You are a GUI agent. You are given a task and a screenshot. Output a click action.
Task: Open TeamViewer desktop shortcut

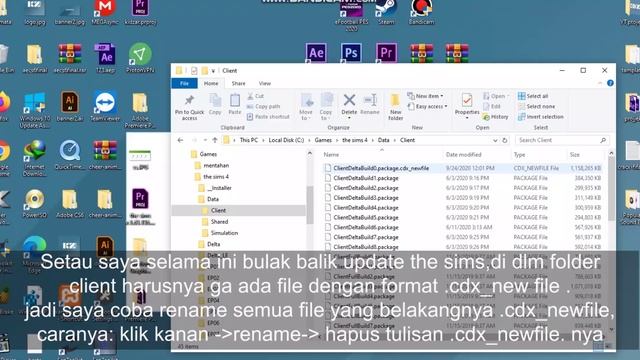coord(105,106)
